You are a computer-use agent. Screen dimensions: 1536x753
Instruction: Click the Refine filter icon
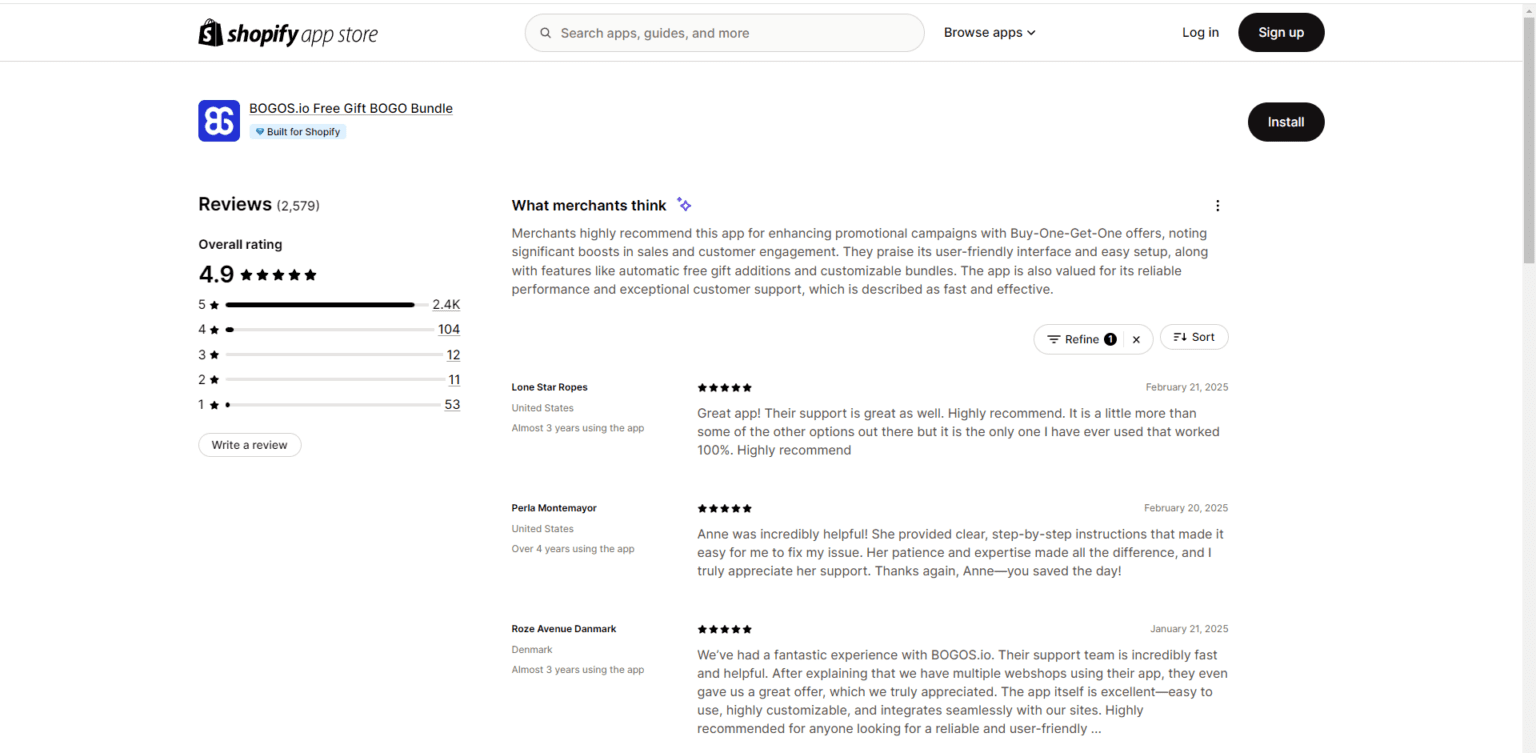click(1056, 339)
